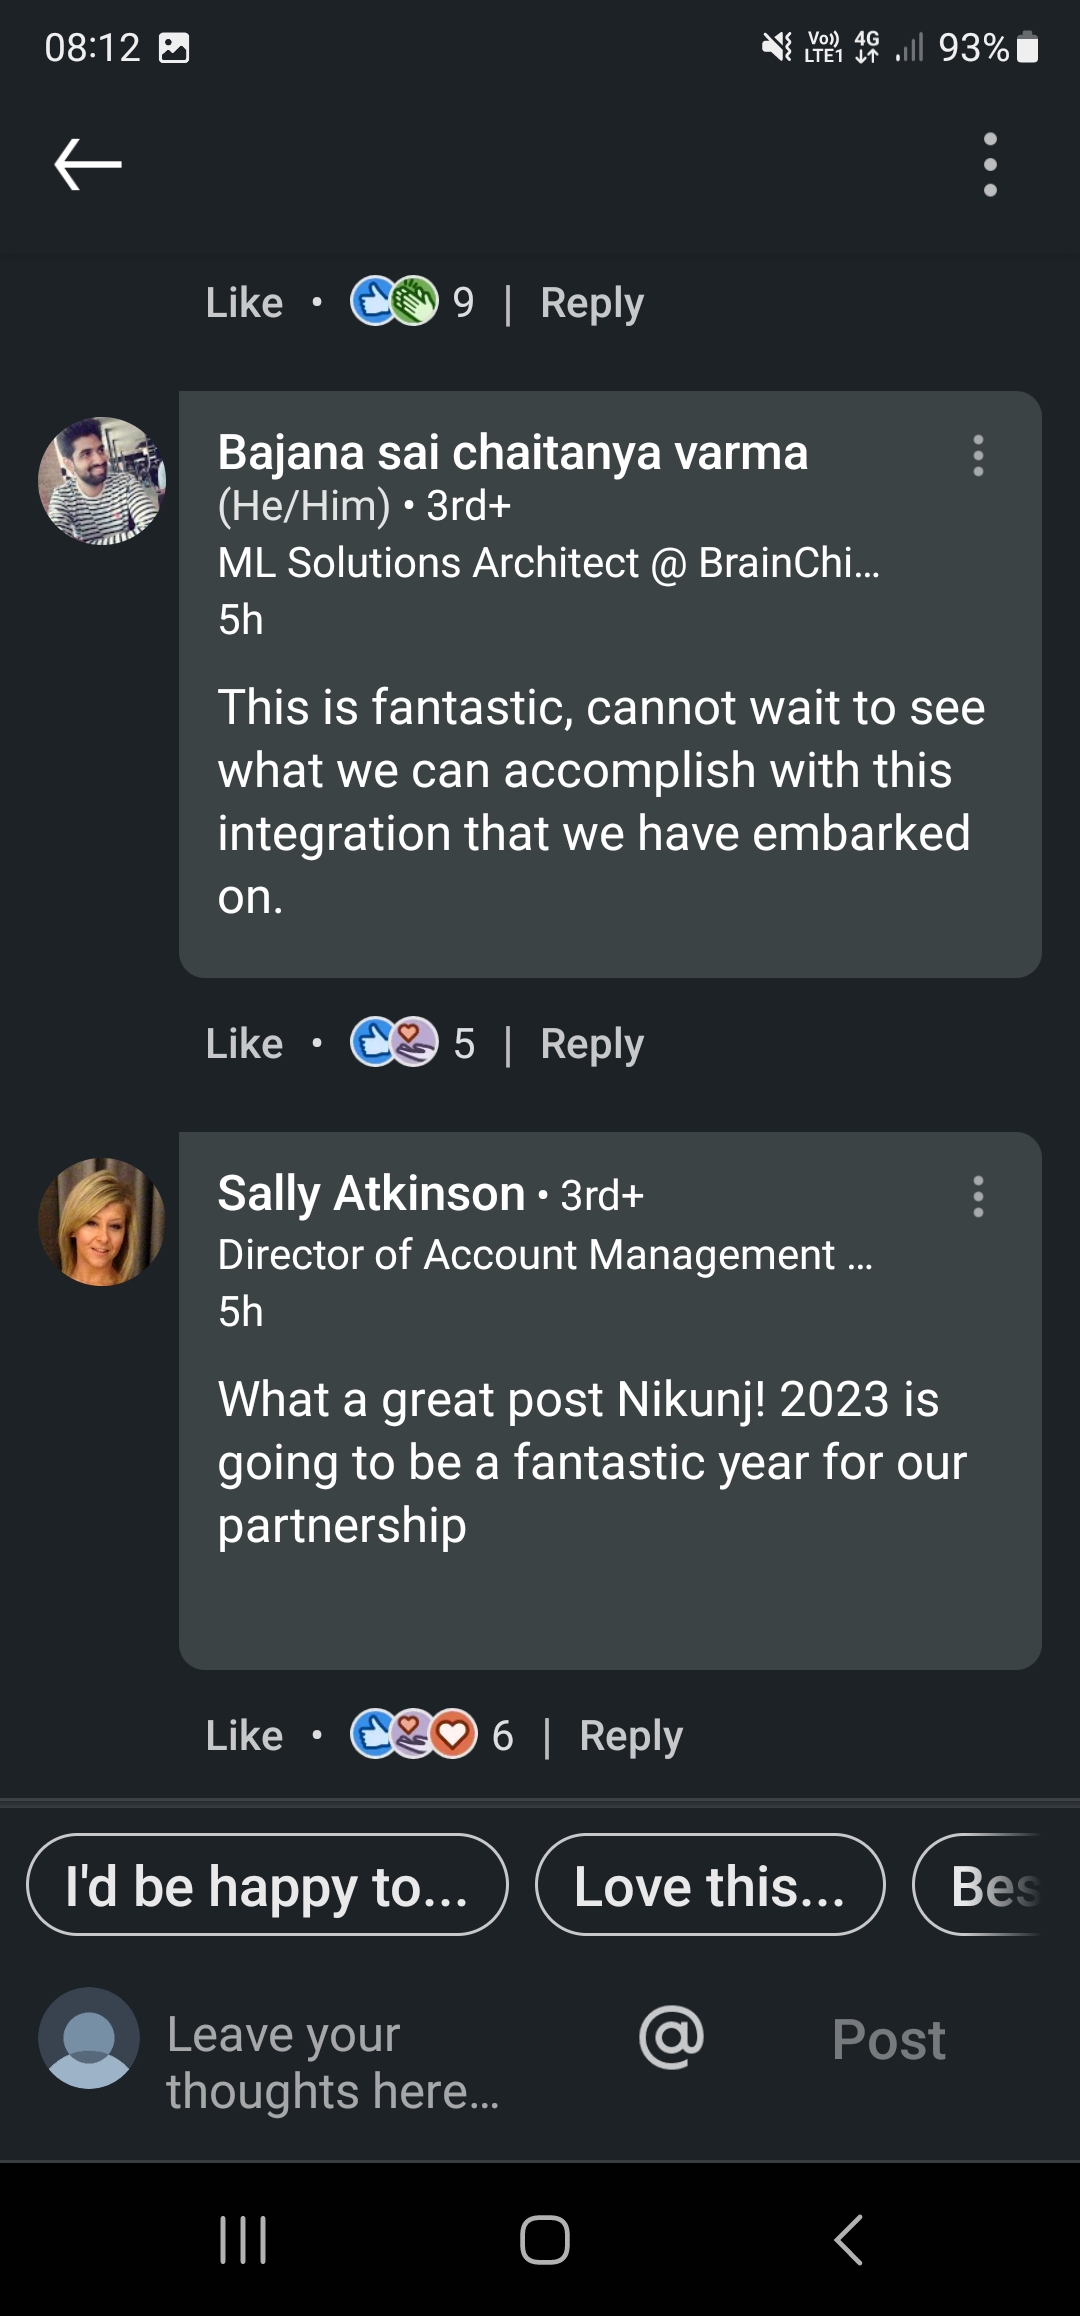The width and height of the screenshot is (1080, 2316).
Task: Like the topmost comment
Action: click(x=244, y=302)
